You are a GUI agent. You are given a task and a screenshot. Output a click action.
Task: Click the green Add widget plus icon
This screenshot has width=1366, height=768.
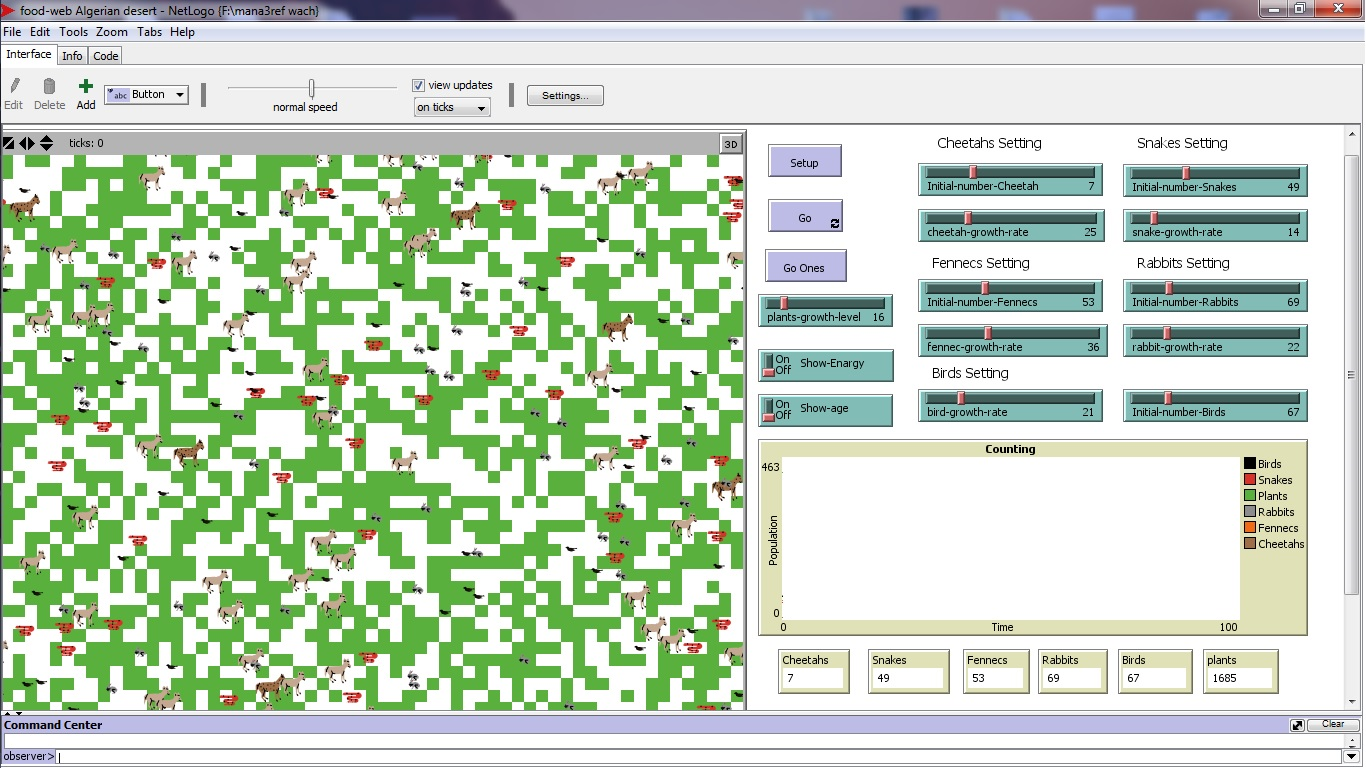86,87
